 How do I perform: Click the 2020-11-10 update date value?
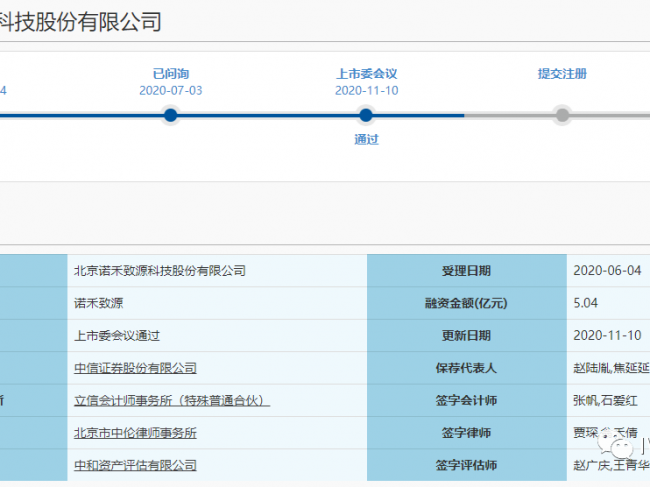point(607,335)
